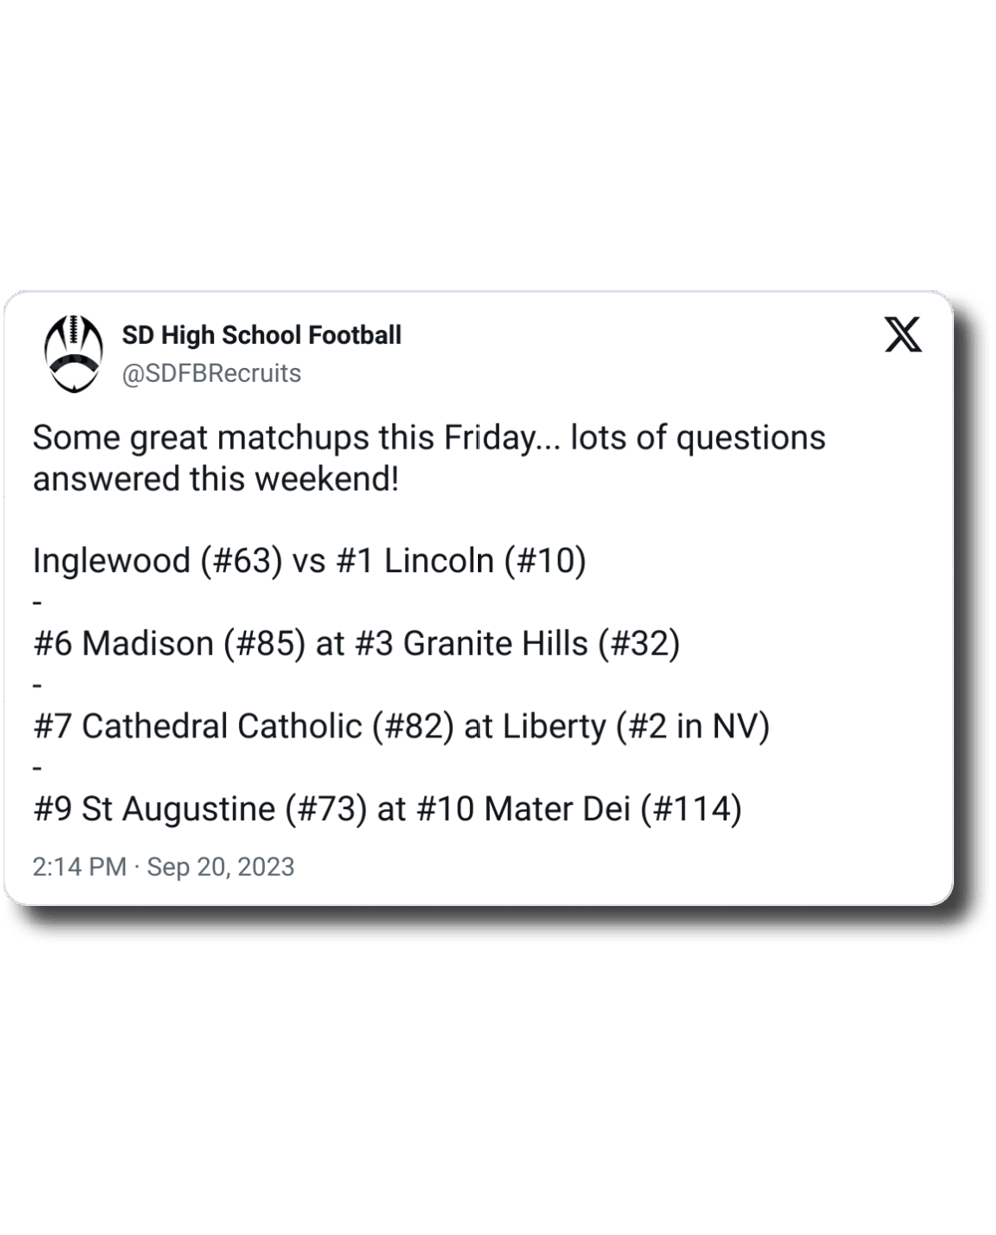Click the '#3 Granite Hills (#32)' text
This screenshot has width=996, height=1235.
[x=517, y=643]
